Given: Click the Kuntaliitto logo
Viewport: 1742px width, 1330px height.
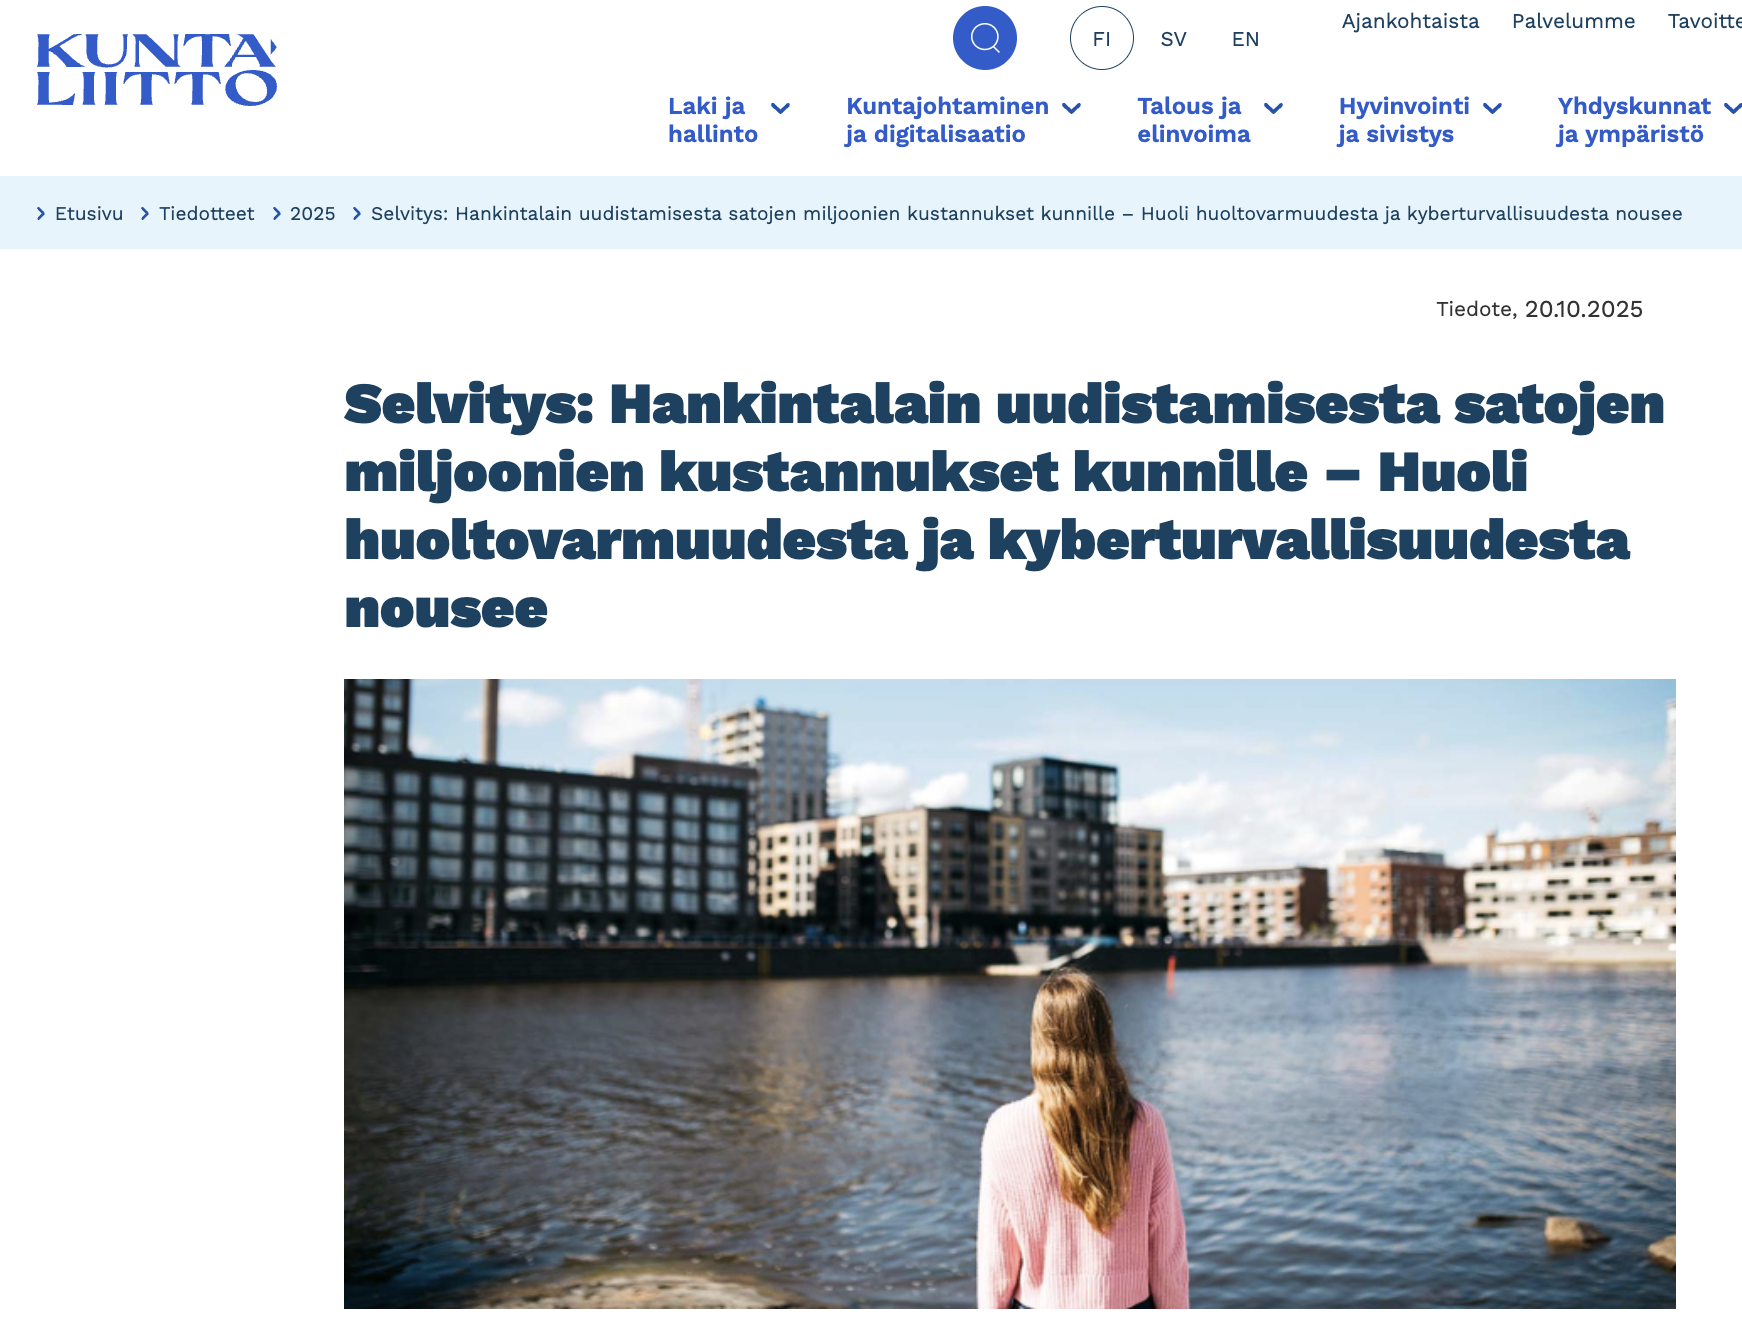Looking at the screenshot, I should tap(157, 70).
